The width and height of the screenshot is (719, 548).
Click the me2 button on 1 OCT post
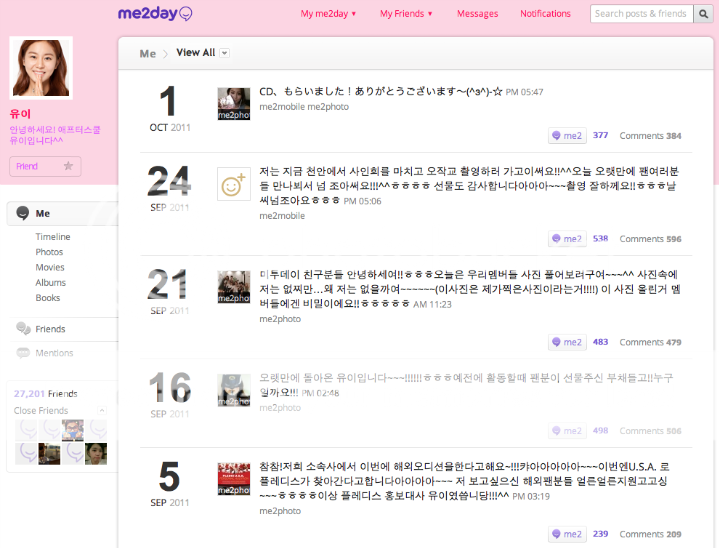tap(567, 136)
